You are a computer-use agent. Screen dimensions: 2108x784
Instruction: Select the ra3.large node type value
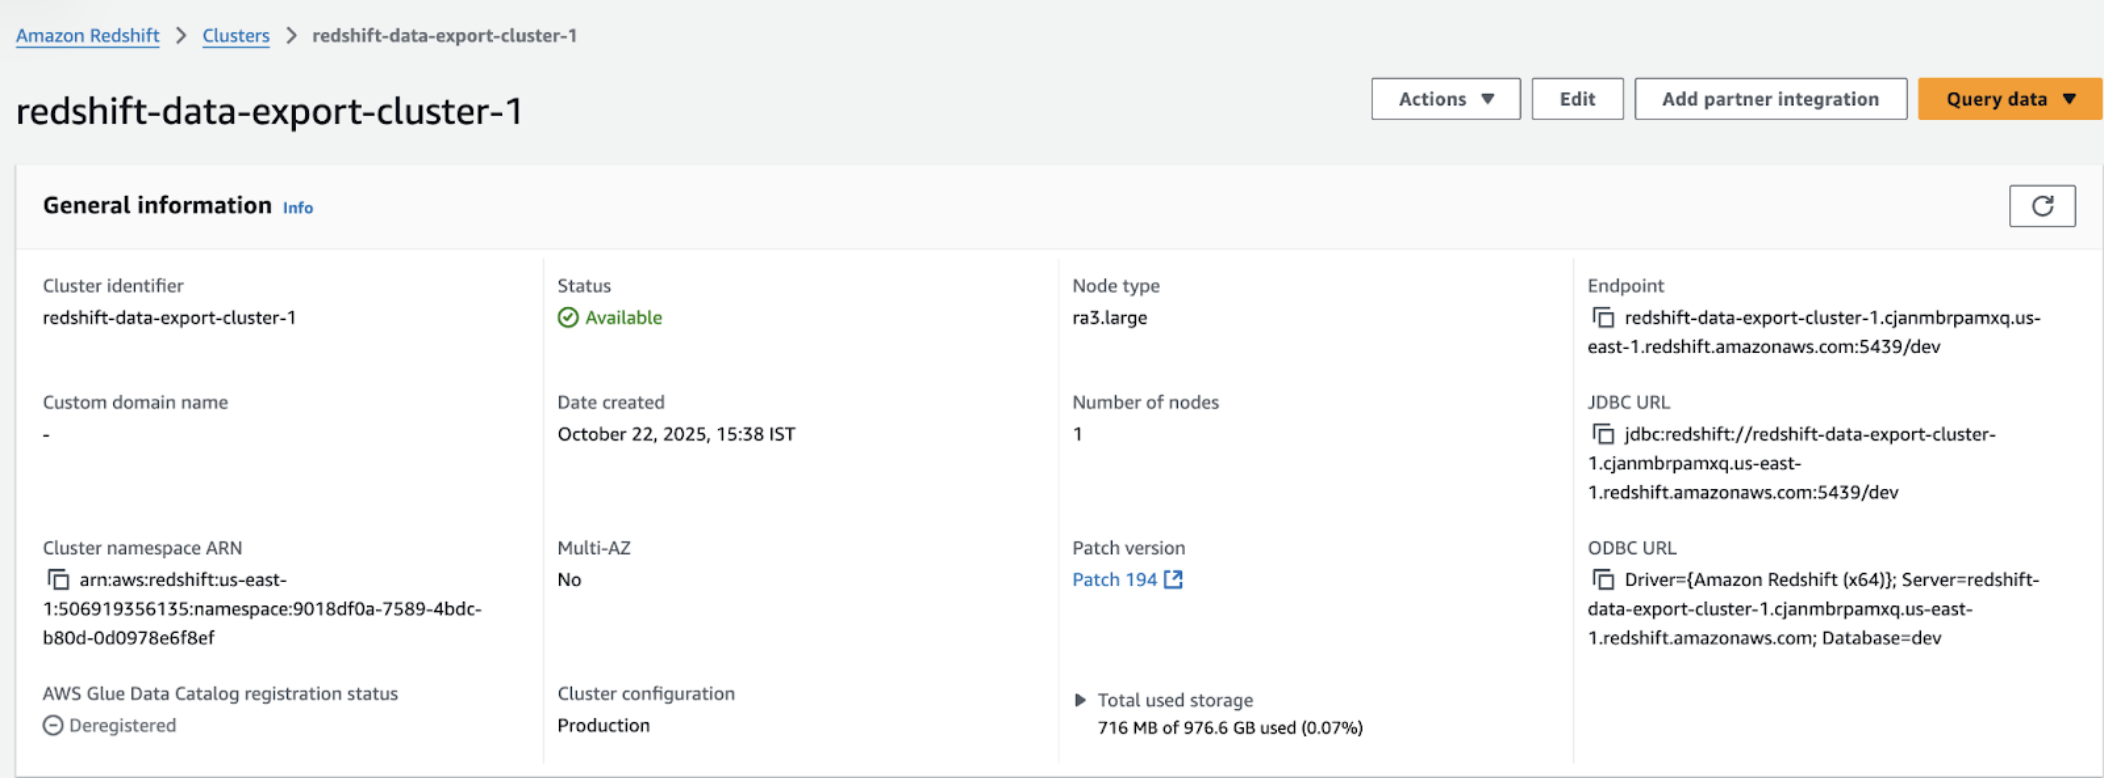click(1110, 318)
